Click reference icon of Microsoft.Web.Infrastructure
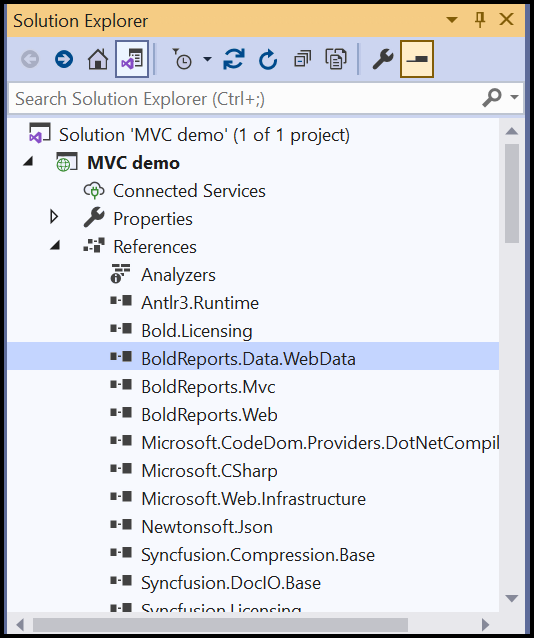This screenshot has width=534, height=638. 121,497
